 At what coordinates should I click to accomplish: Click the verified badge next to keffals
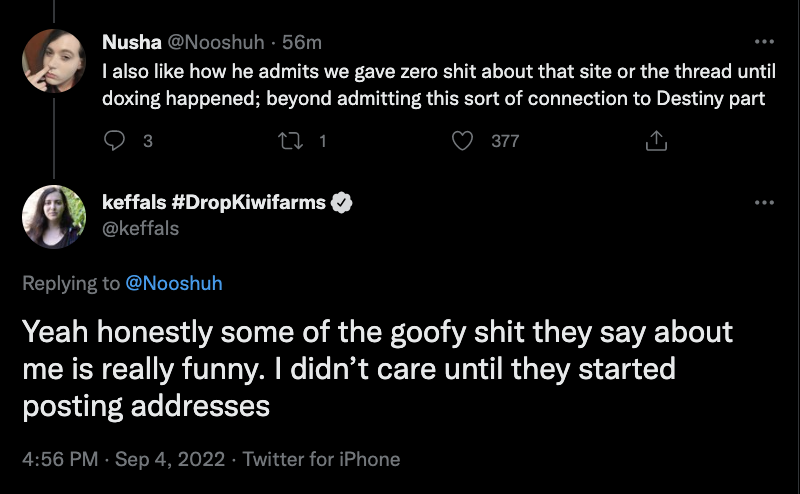[341, 203]
